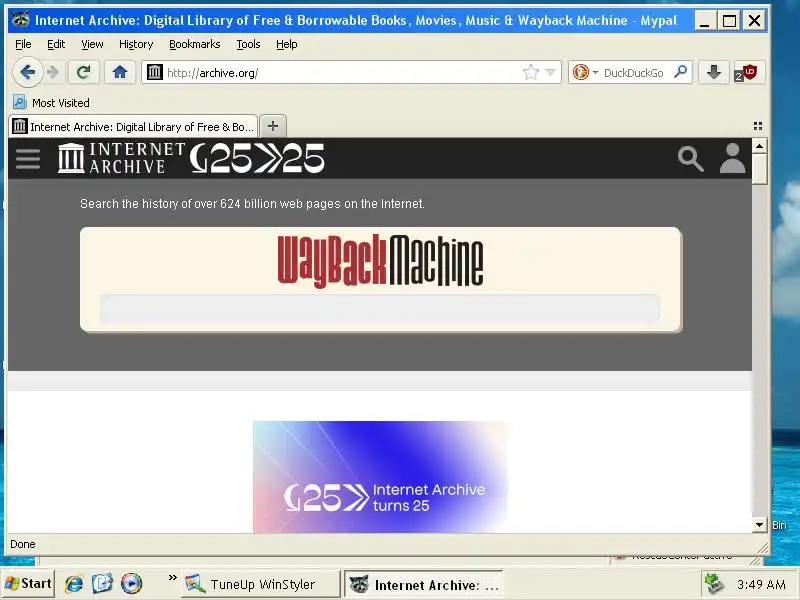This screenshot has width=800, height=600.
Task: Click the Wayback Machine logo
Action: (x=380, y=261)
